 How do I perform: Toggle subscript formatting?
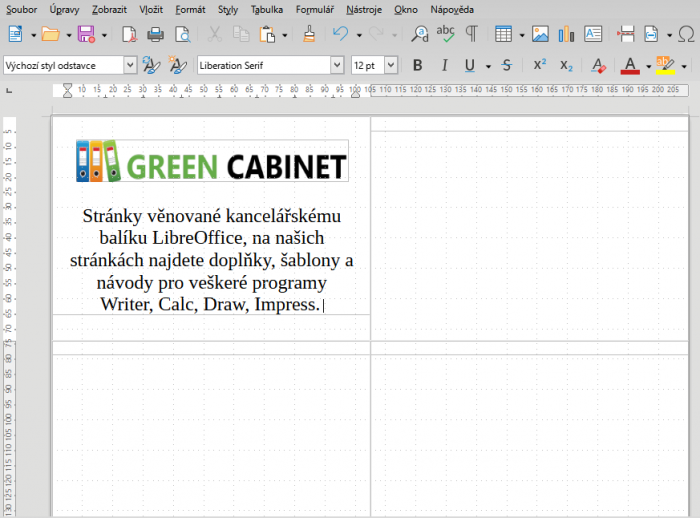pyautogui.click(x=566, y=66)
